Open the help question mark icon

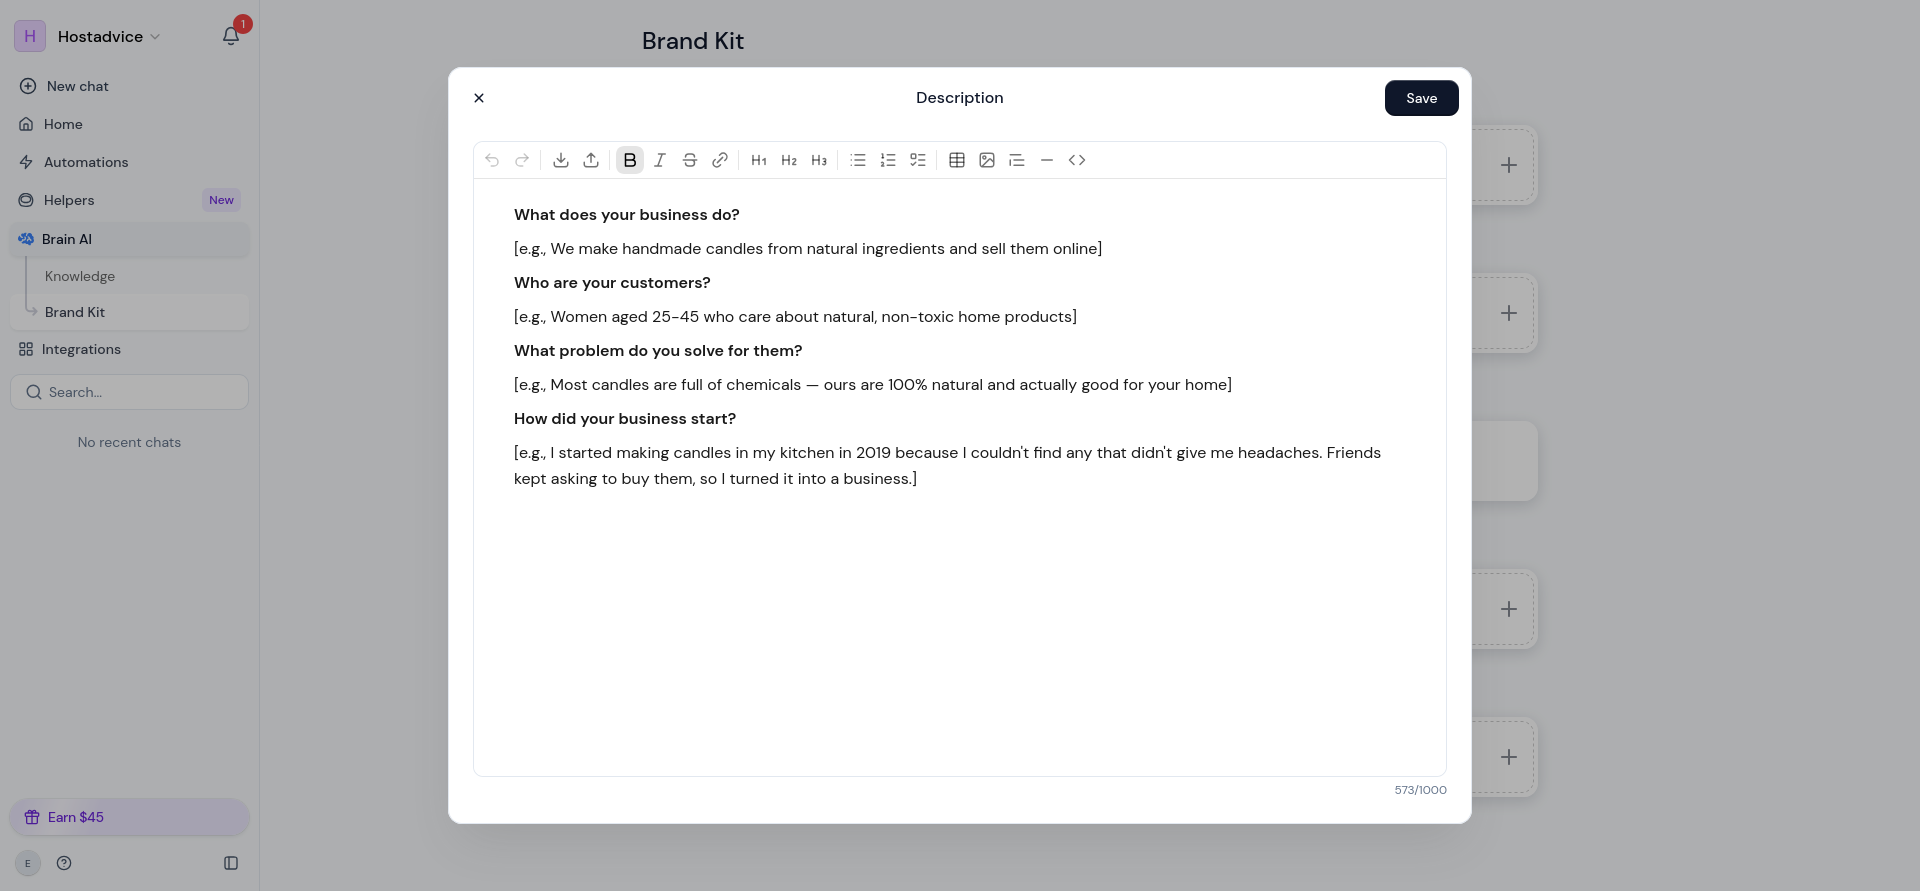point(64,863)
